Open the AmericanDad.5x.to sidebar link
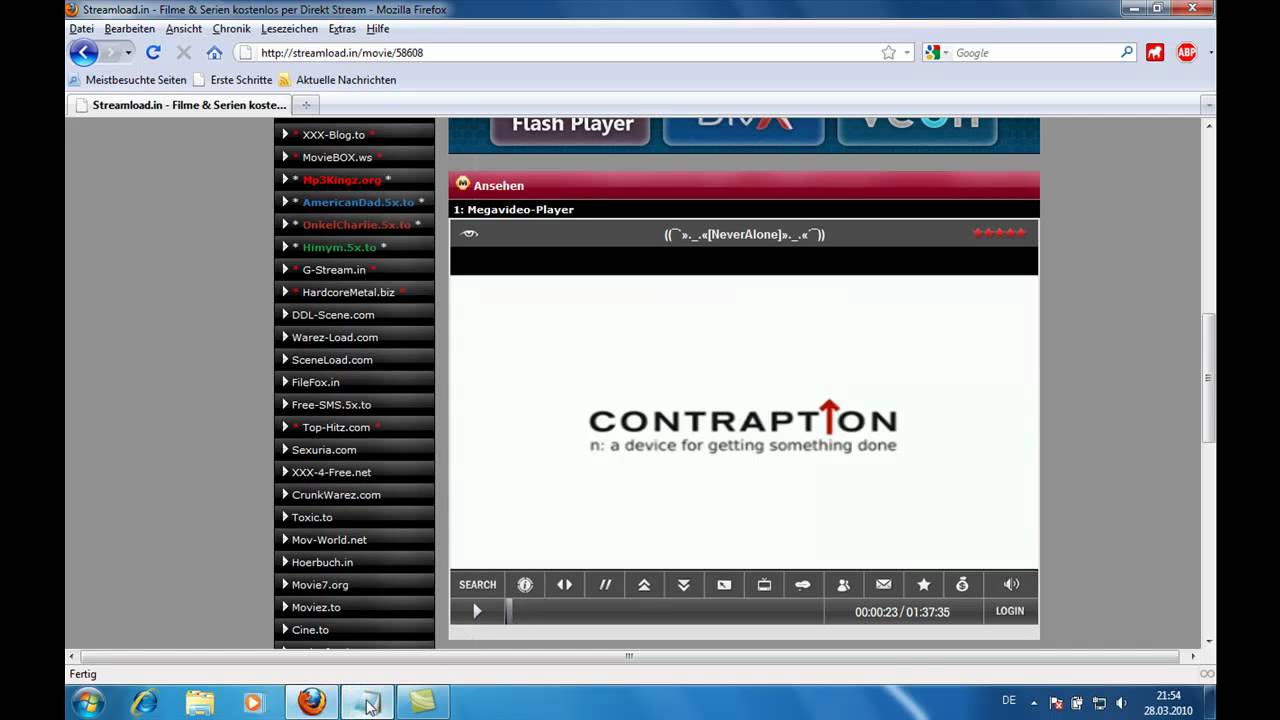The height and width of the screenshot is (720, 1280). point(358,202)
